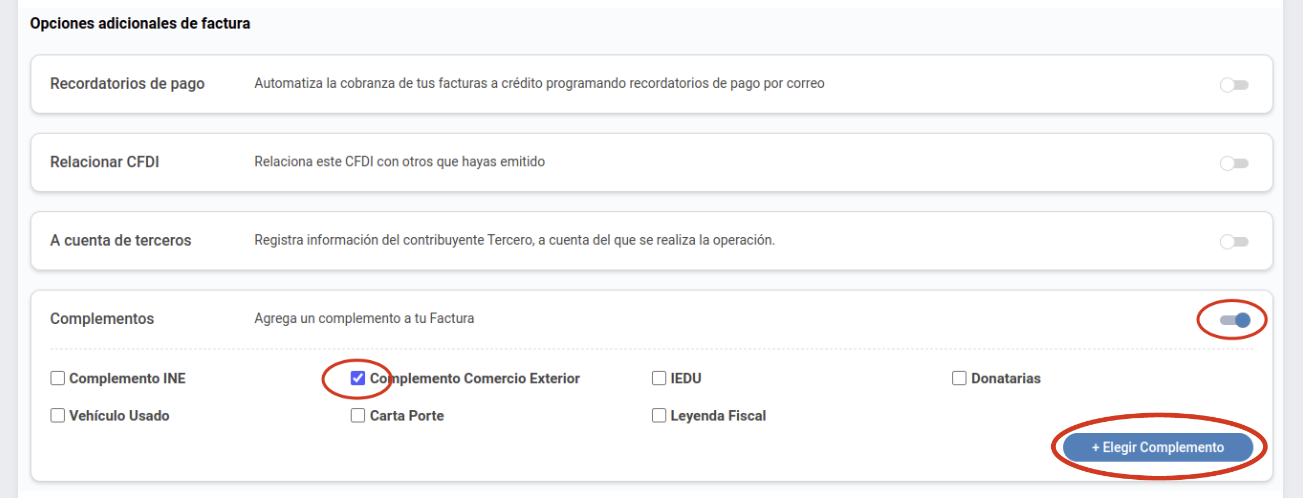Click the Recordatorios de pago title
The width and height of the screenshot is (1303, 498).
[127, 84]
